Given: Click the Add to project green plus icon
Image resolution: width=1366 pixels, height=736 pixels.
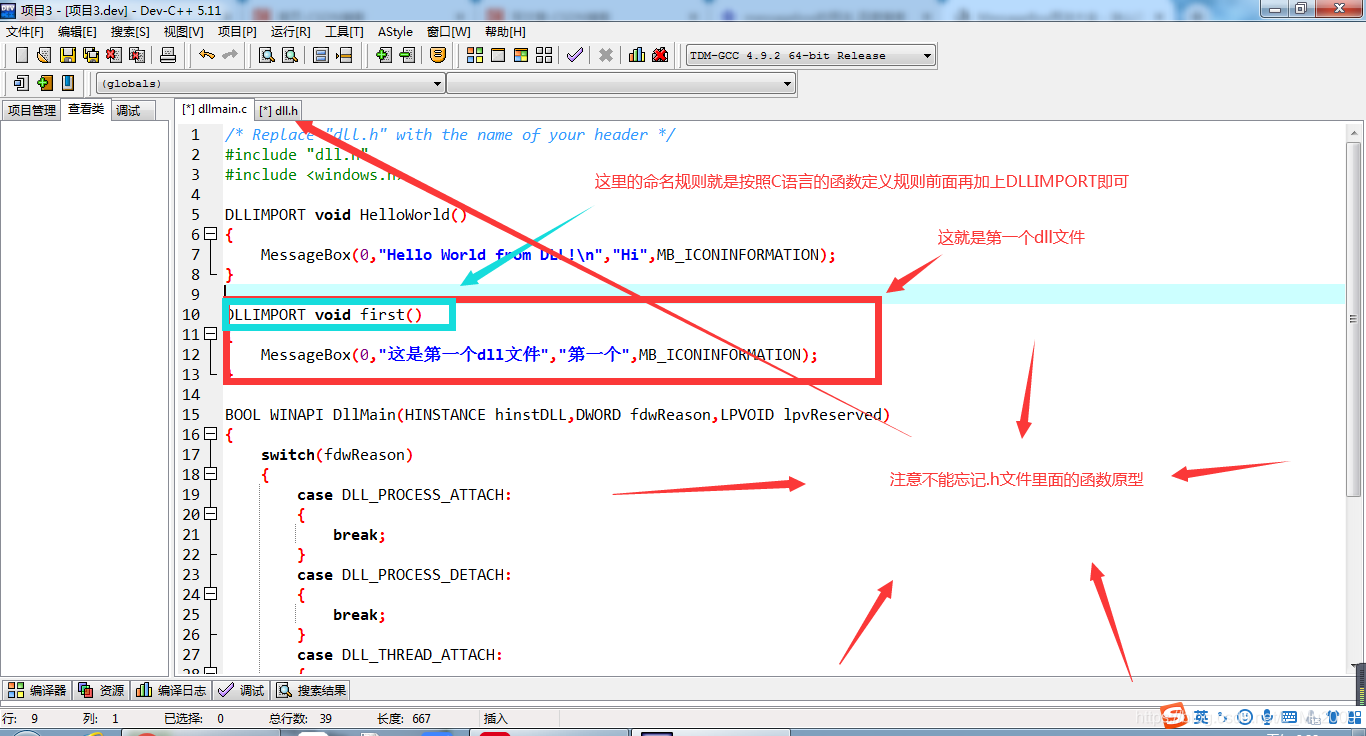Looking at the screenshot, I should tap(383, 55).
